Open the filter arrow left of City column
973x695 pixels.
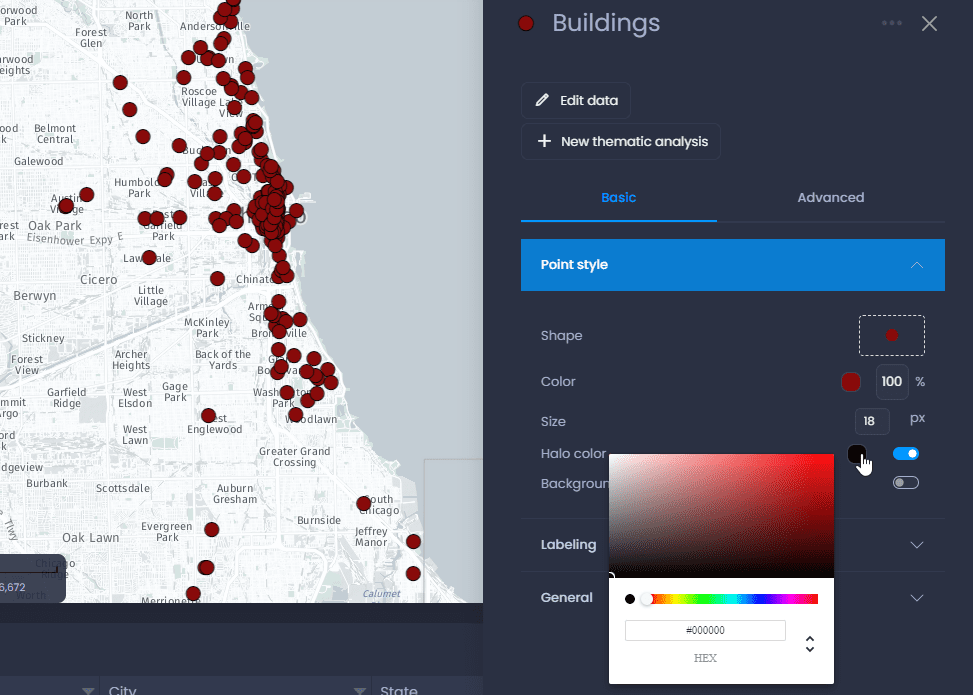(x=88, y=691)
